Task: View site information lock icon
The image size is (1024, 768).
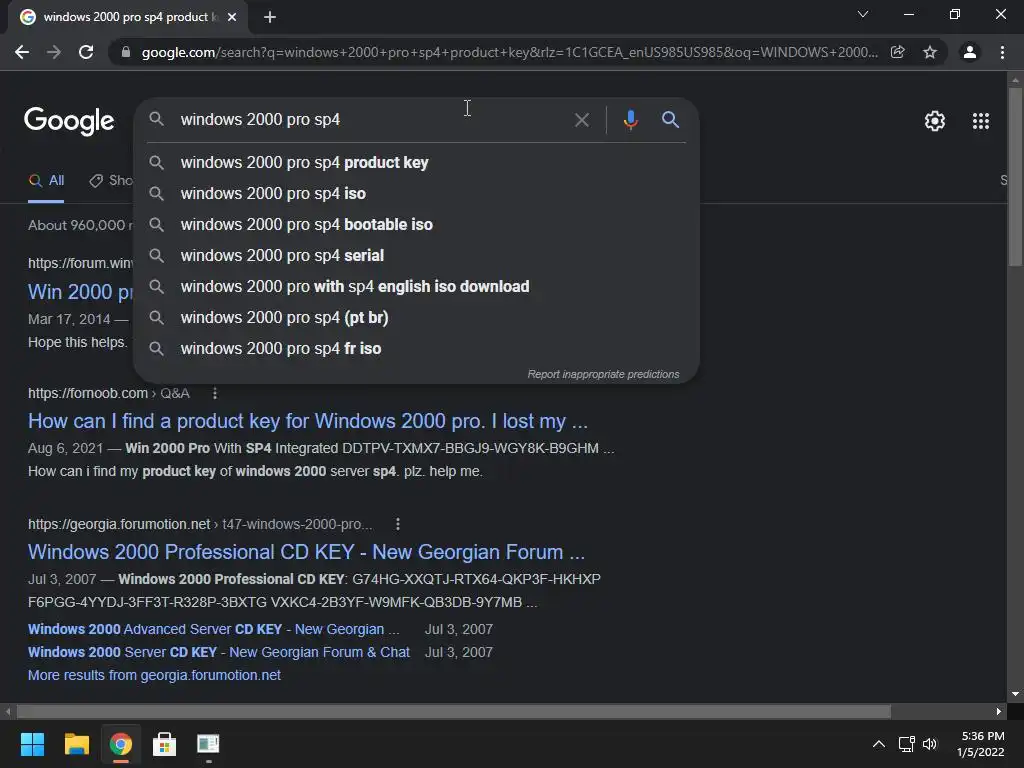Action: pos(126,52)
